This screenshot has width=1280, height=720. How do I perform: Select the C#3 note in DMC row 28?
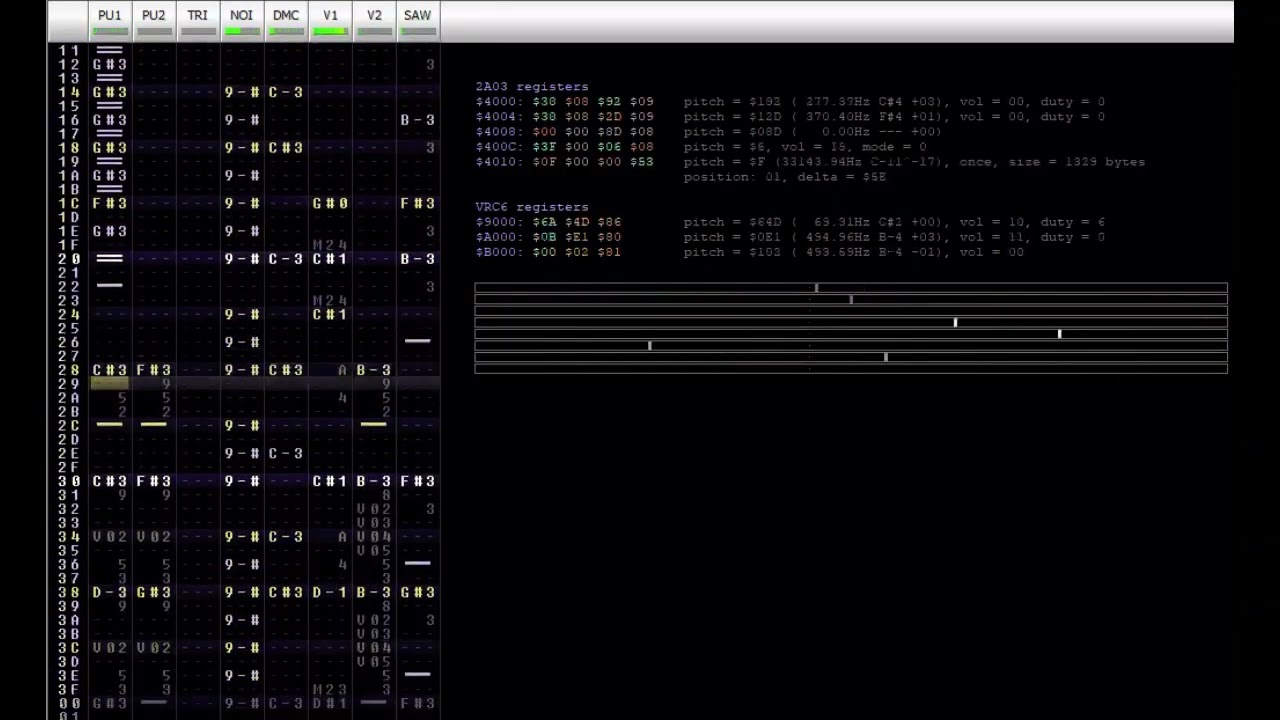coord(286,370)
